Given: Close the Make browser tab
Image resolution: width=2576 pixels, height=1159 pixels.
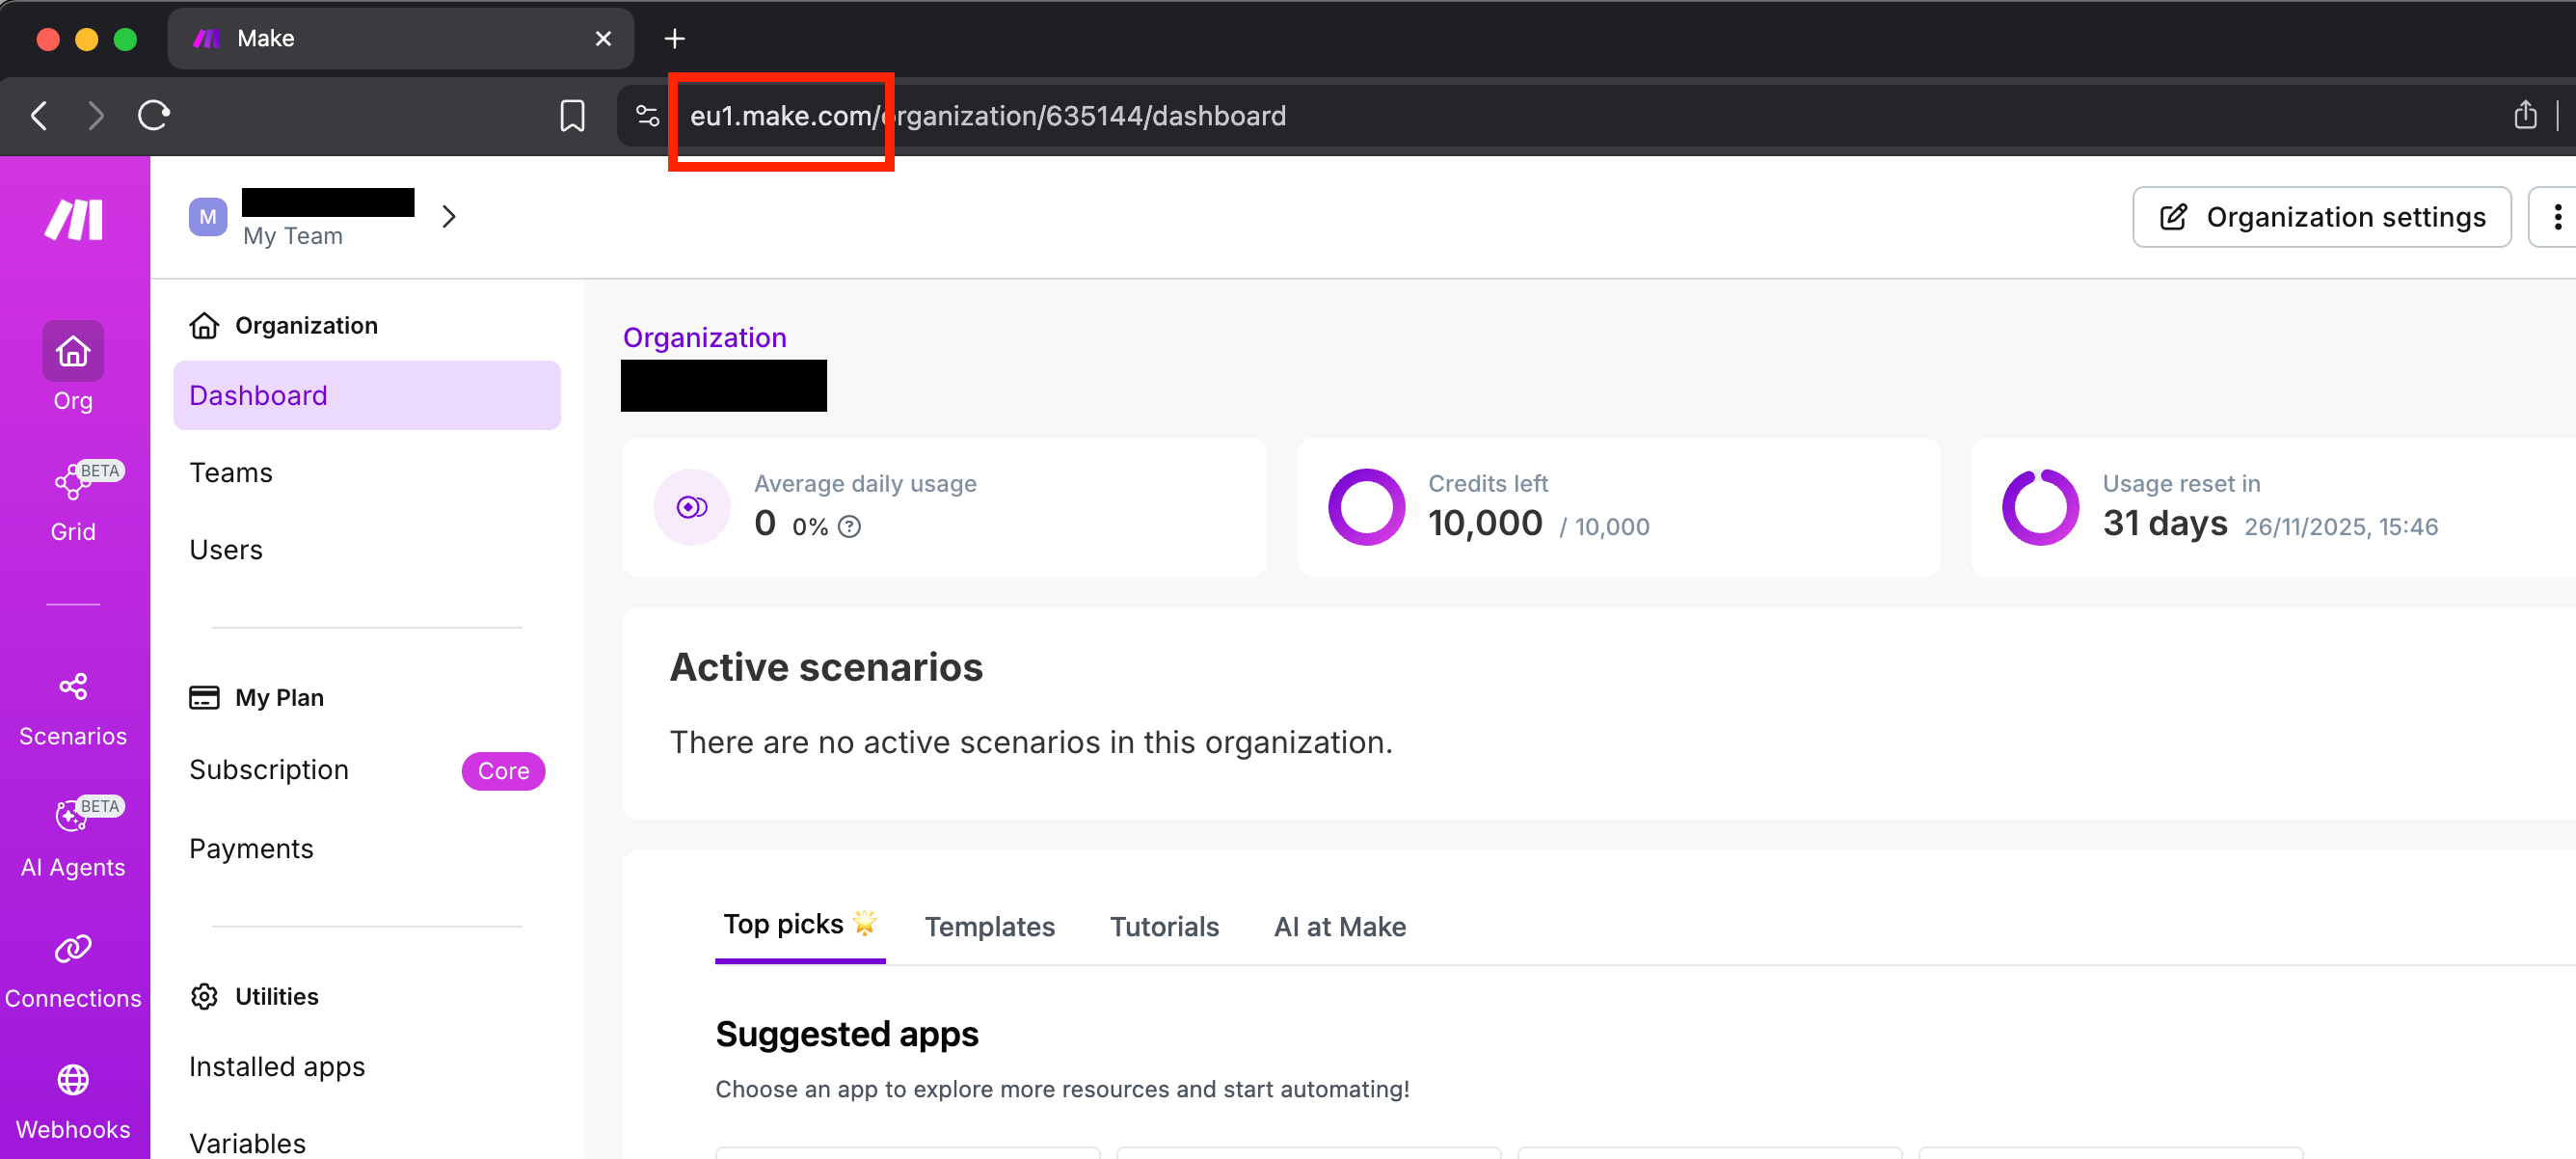Looking at the screenshot, I should point(603,38).
